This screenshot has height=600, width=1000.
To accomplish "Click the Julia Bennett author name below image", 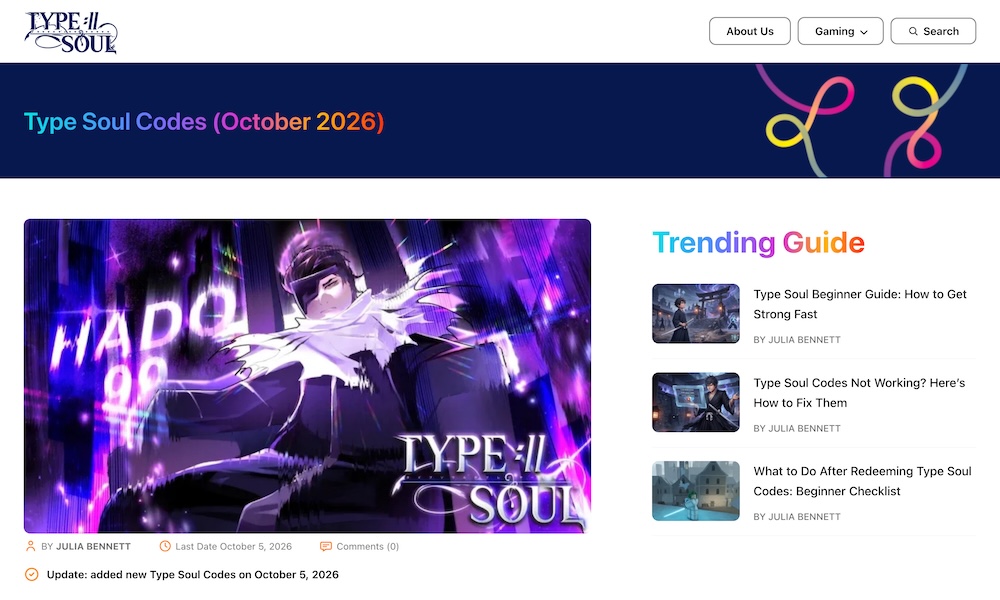I will [93, 546].
